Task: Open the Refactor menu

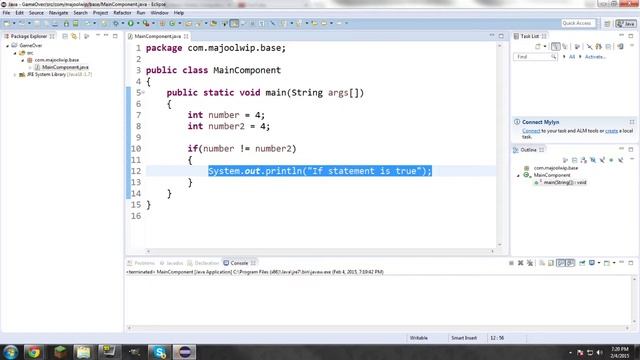Action: click(122, 13)
